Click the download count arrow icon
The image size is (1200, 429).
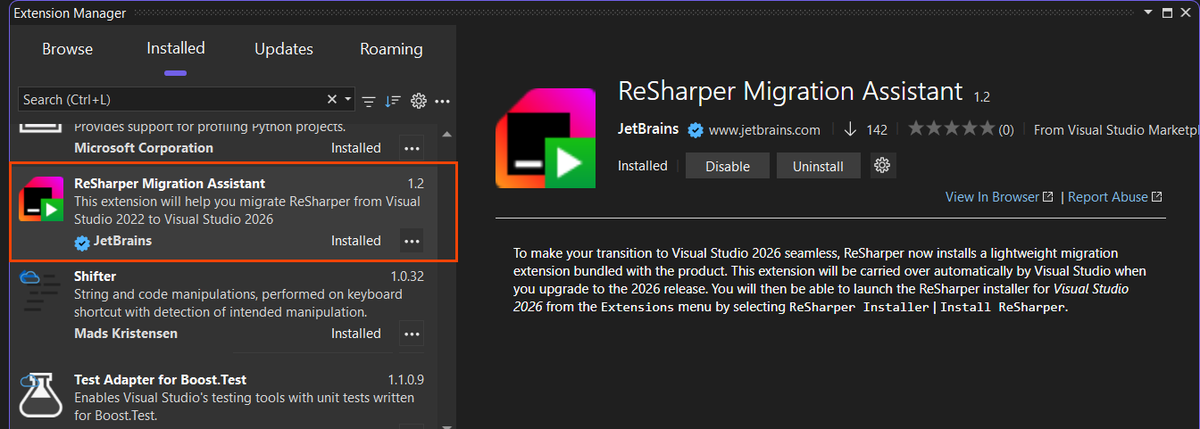[851, 129]
